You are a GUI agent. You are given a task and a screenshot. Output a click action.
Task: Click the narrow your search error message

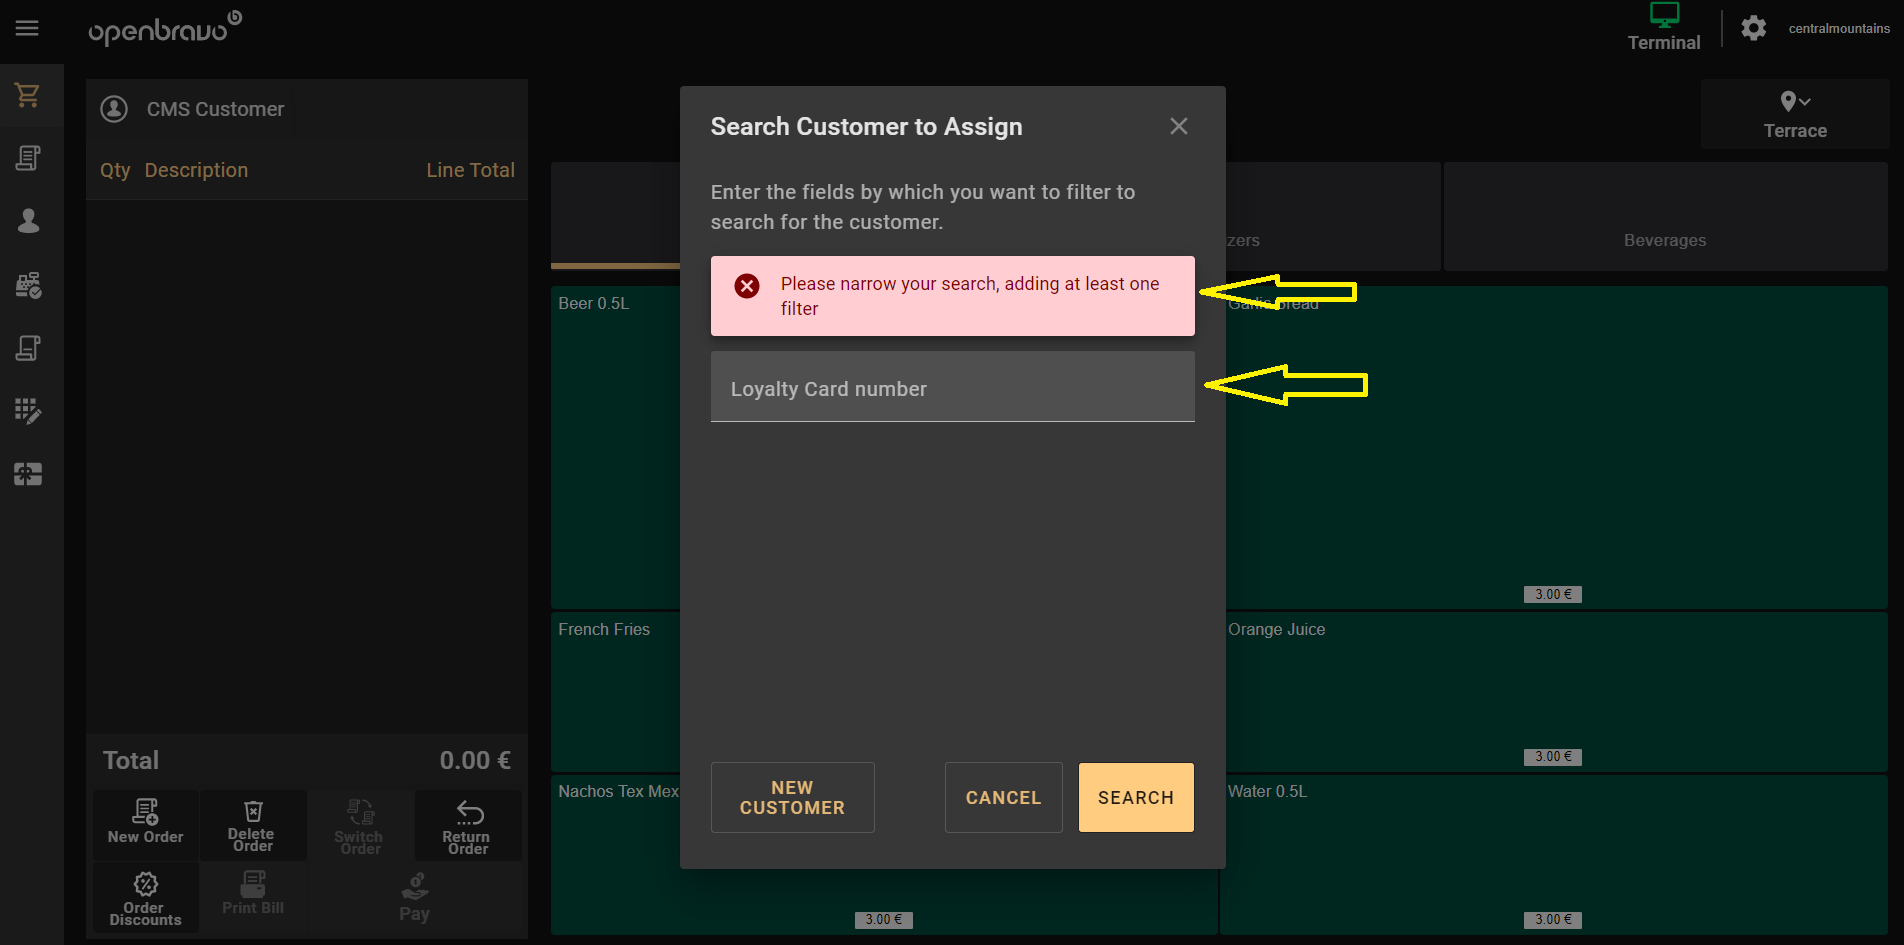[x=952, y=296]
